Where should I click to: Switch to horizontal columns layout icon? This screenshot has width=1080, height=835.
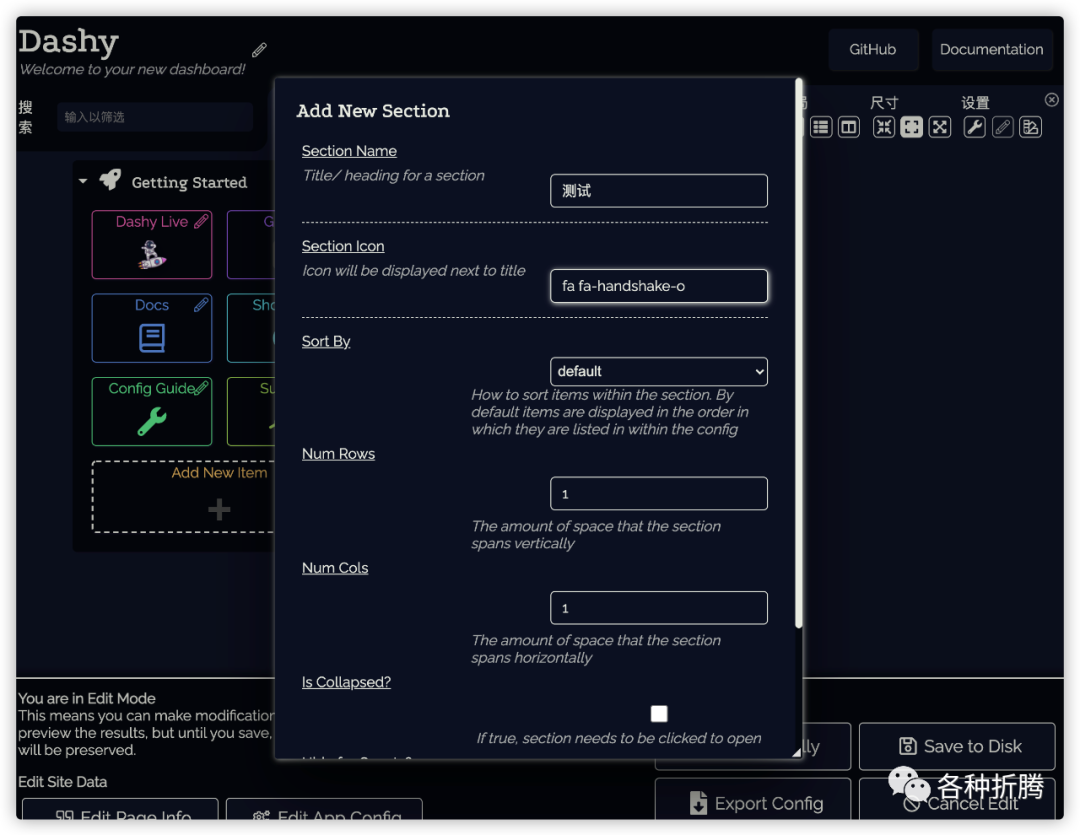849,127
